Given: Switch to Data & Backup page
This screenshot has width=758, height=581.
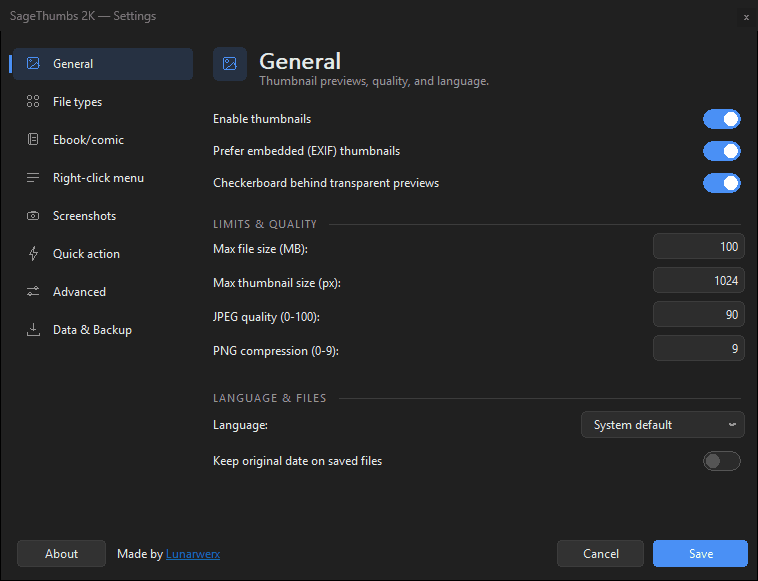Looking at the screenshot, I should 103,330.
